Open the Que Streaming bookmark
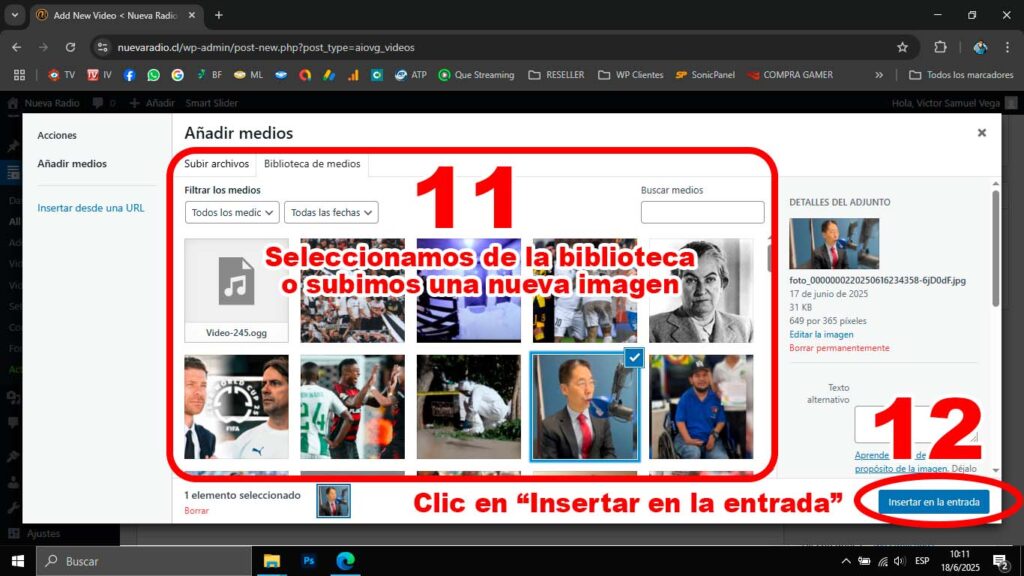 pyautogui.click(x=476, y=75)
